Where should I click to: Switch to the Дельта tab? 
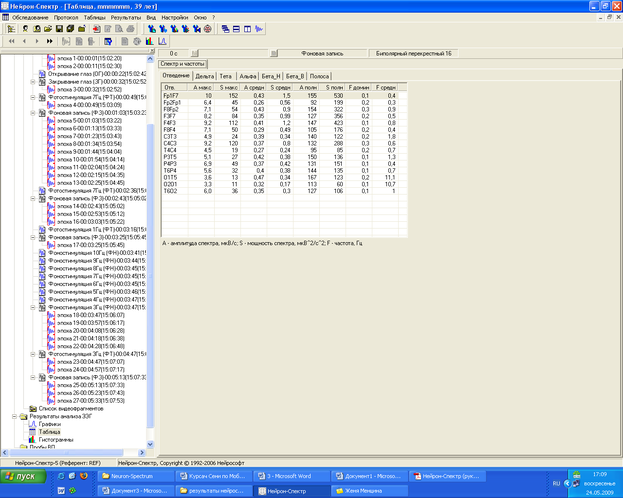click(205, 76)
